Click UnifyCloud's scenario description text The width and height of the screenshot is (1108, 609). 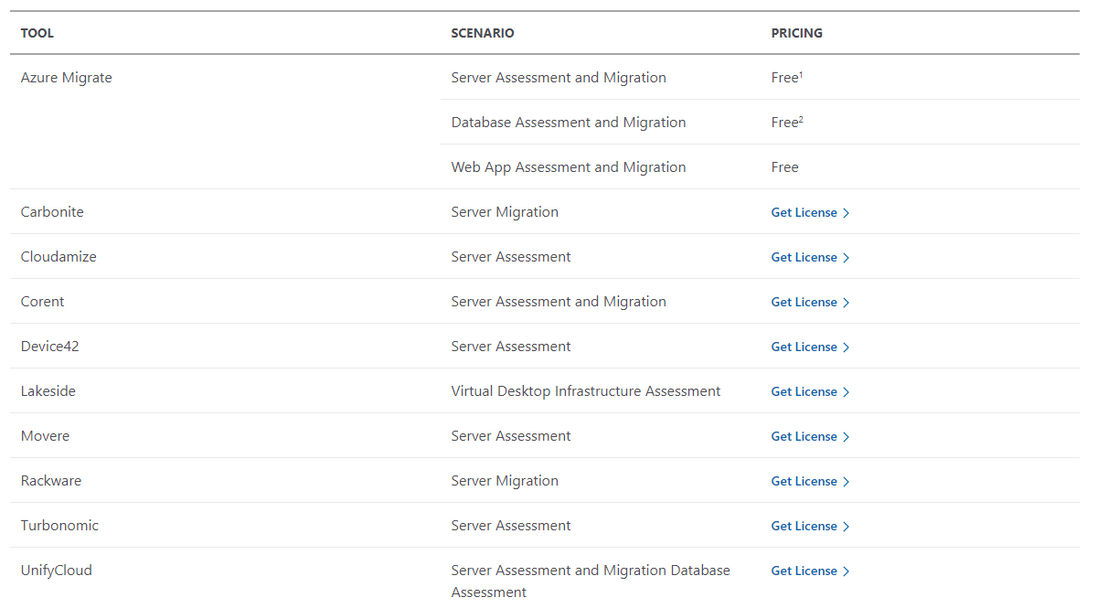click(x=591, y=581)
